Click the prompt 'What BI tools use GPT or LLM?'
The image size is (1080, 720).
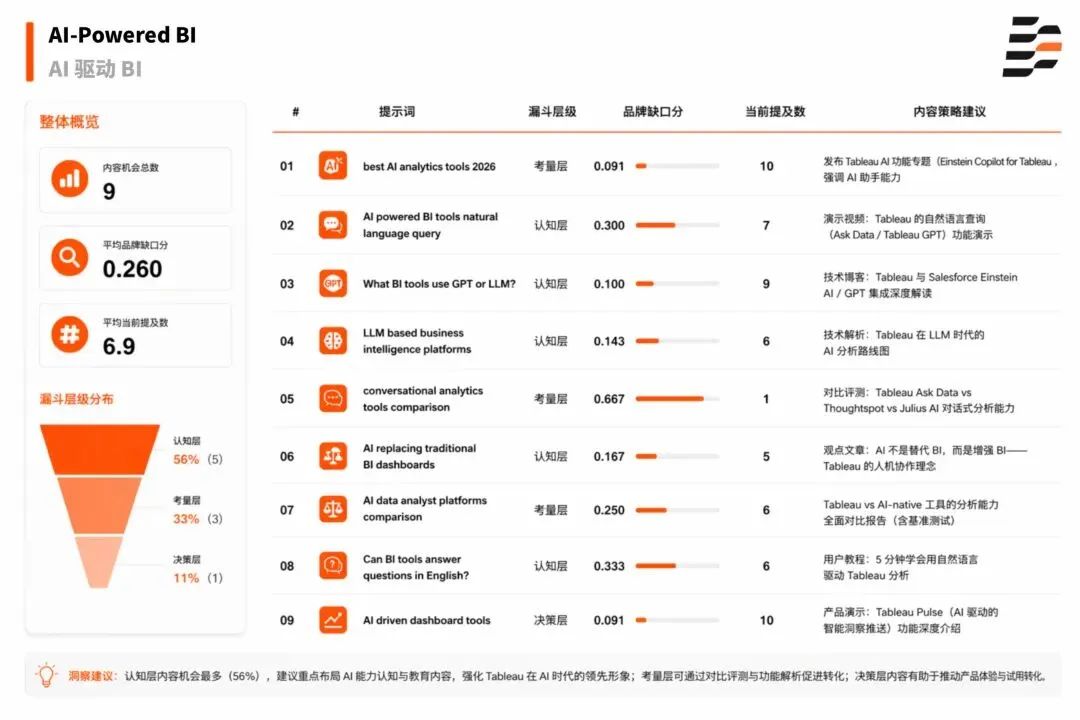tap(439, 283)
